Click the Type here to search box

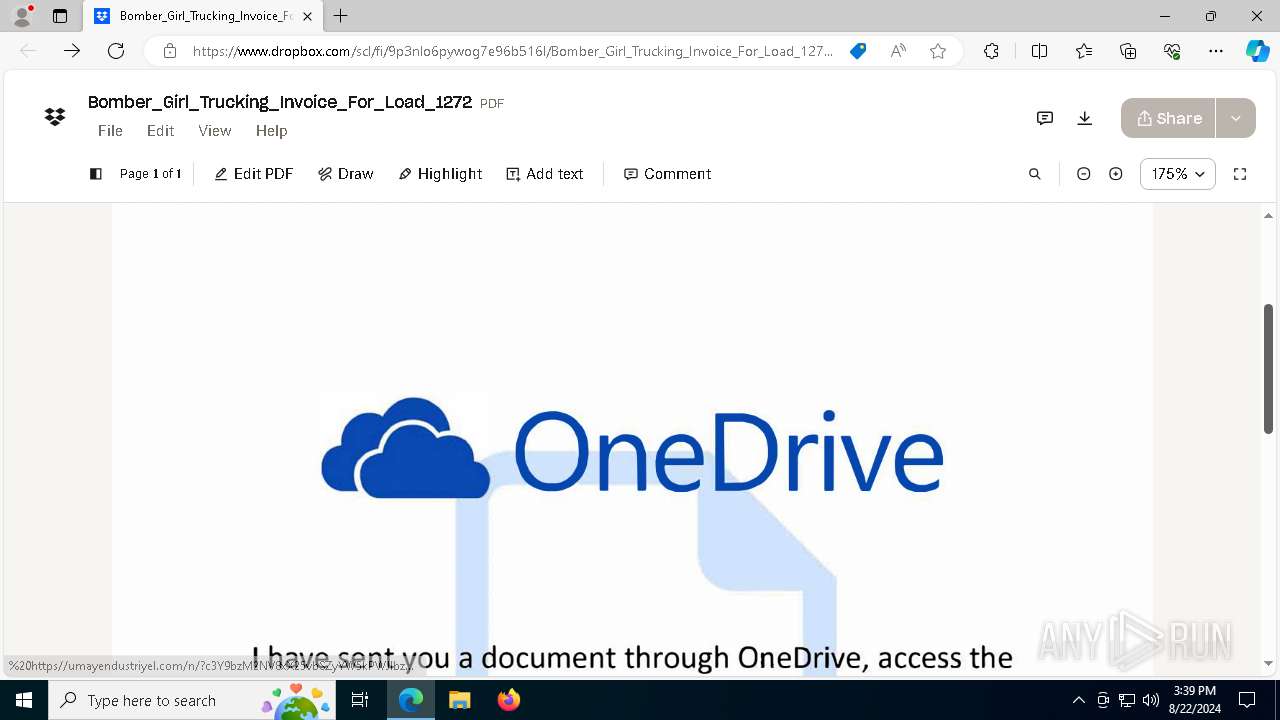tap(192, 700)
